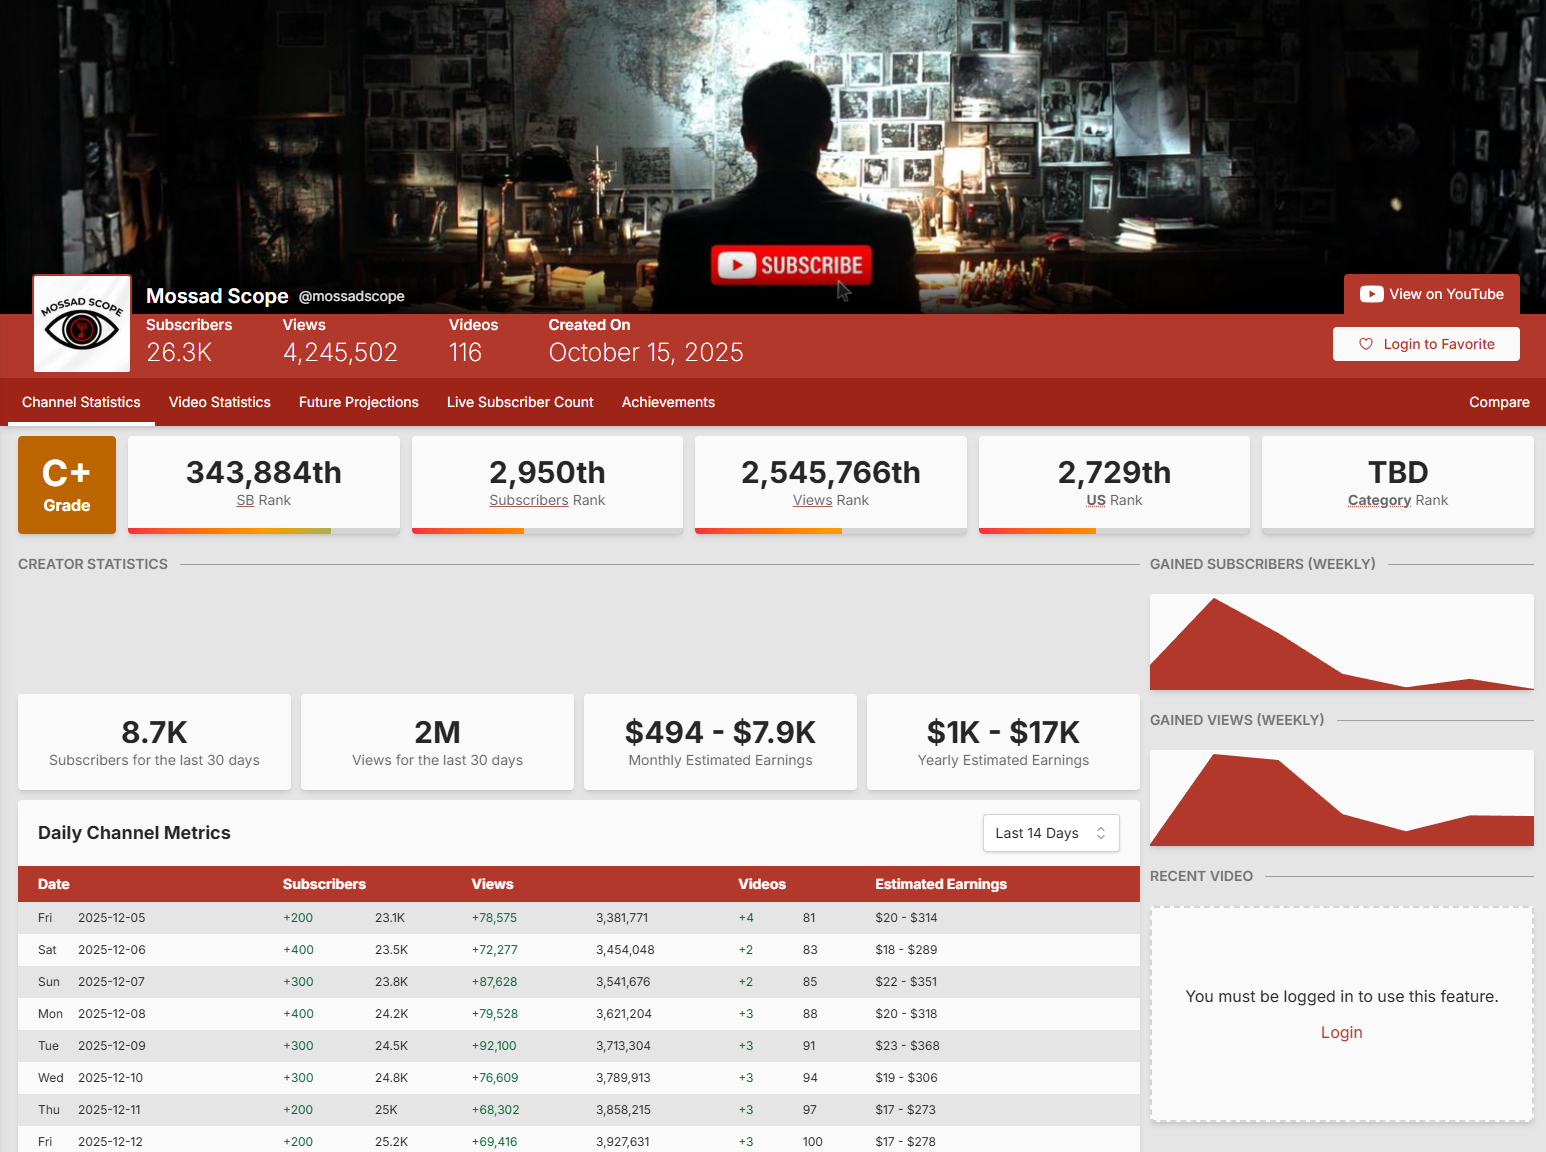1546x1152 pixels.
Task: Click the YouTube icon in View on YouTube
Action: click(x=1371, y=294)
